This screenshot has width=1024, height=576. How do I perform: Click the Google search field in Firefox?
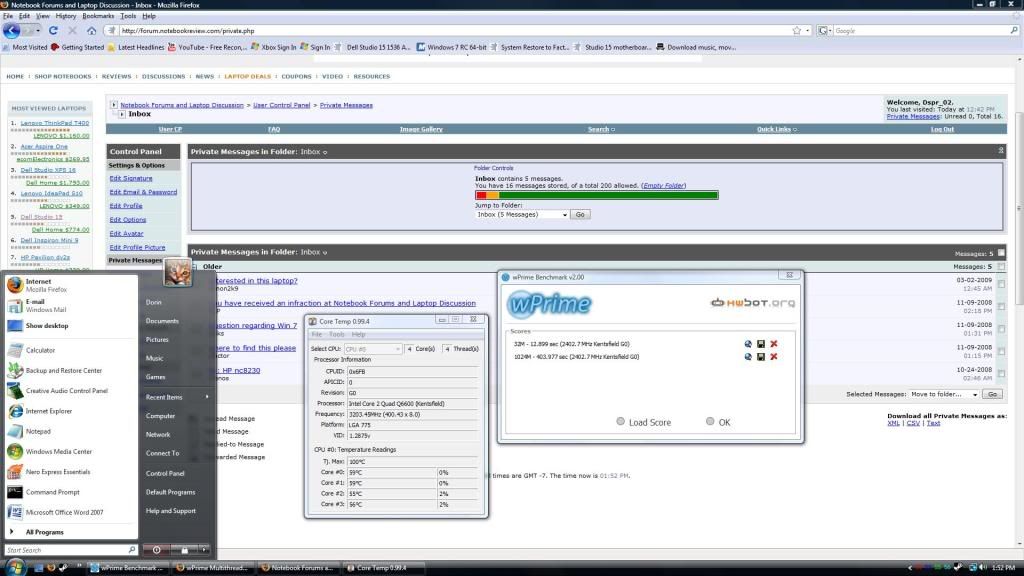point(921,31)
